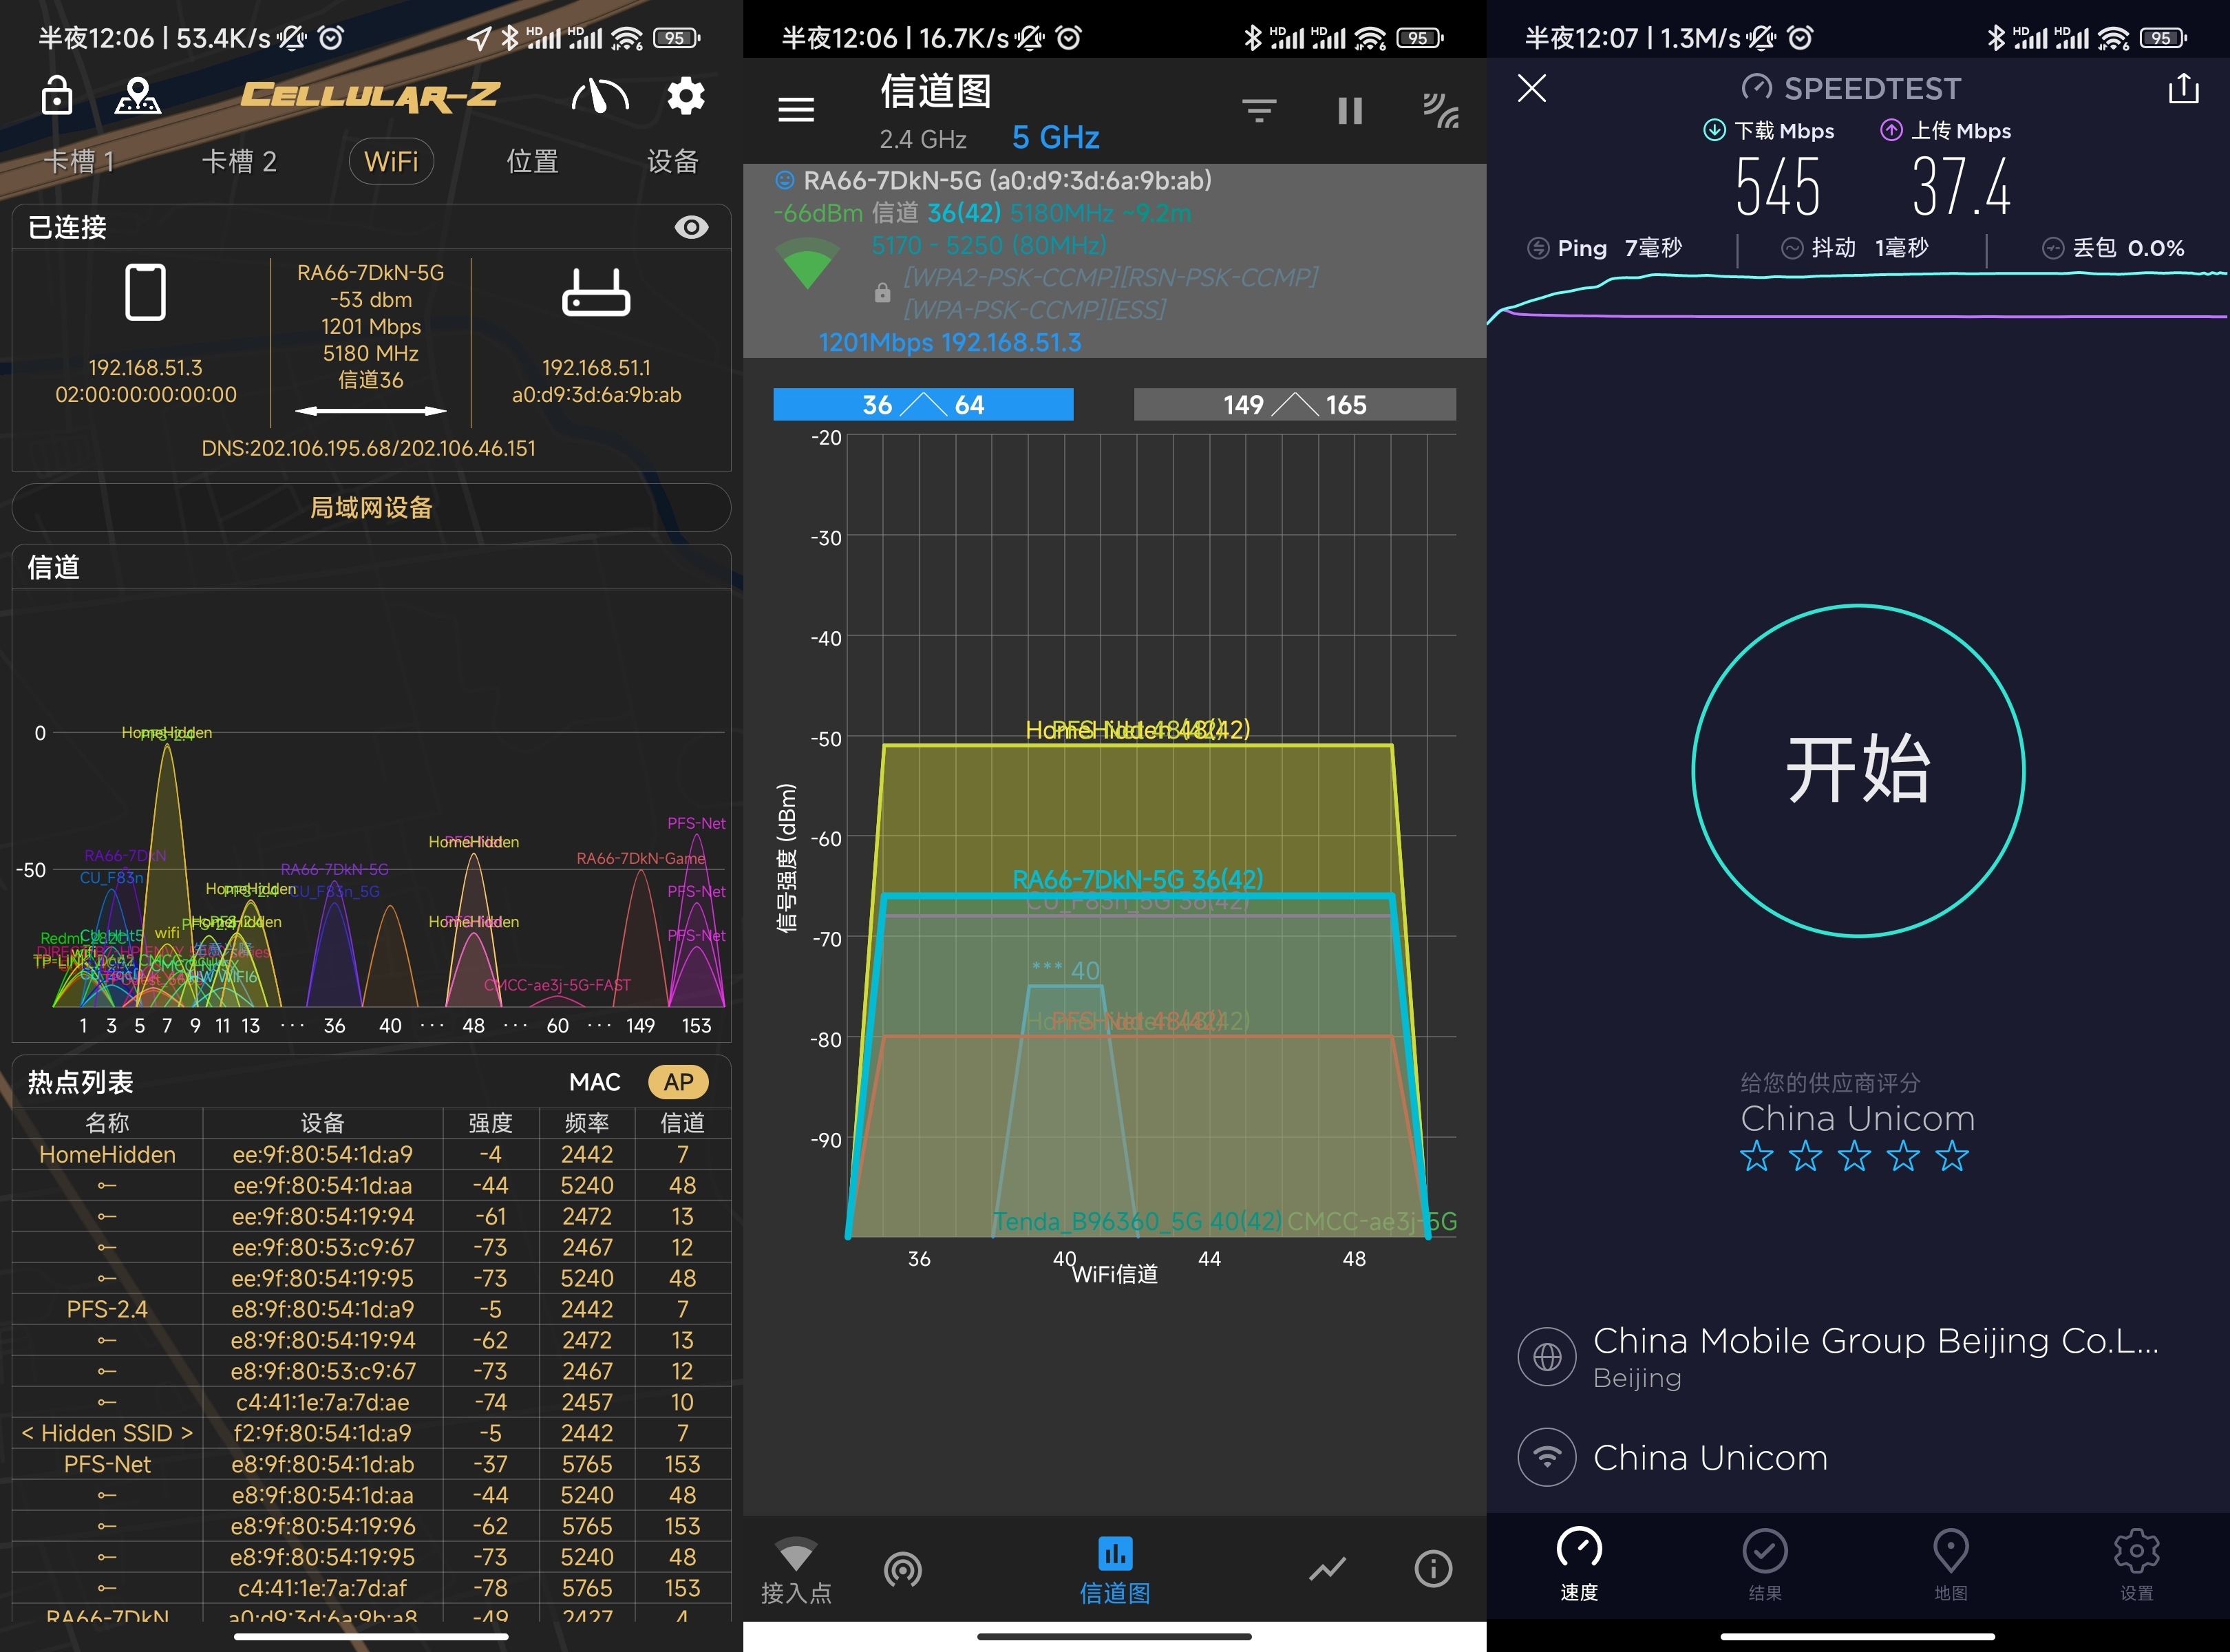Open the Cellular-Z settings gear

coord(684,96)
